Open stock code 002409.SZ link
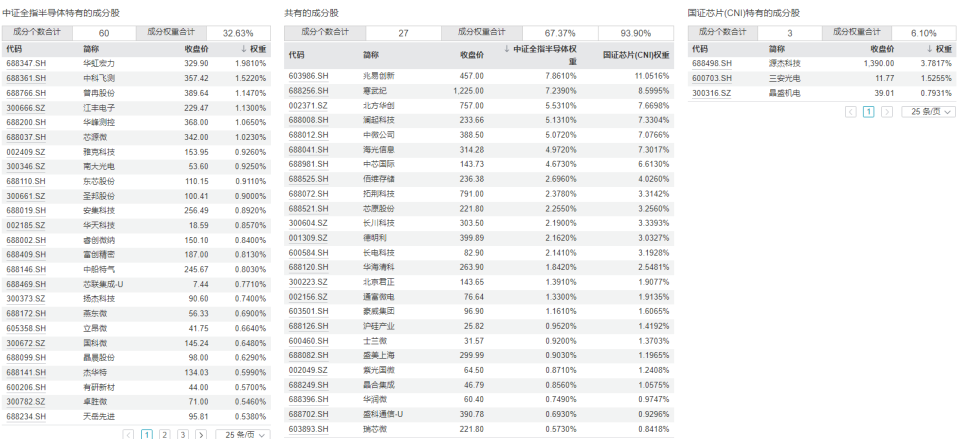The image size is (960, 439). pyautogui.click(x=26, y=152)
